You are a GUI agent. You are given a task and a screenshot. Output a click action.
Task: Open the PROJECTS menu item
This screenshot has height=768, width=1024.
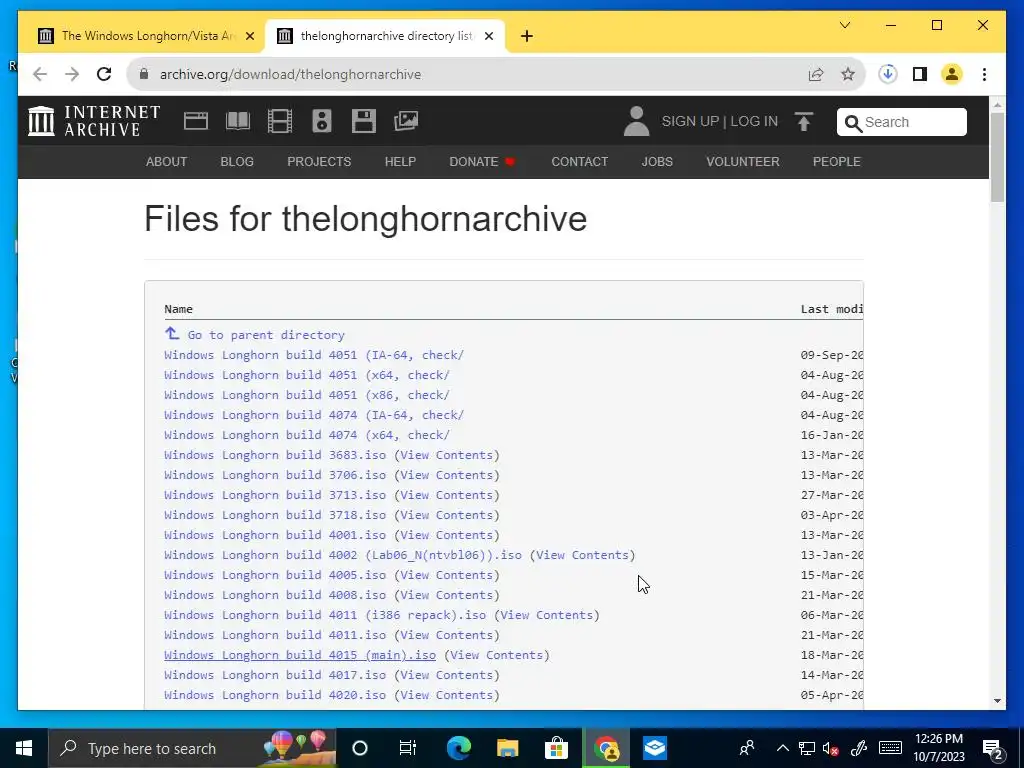(319, 161)
